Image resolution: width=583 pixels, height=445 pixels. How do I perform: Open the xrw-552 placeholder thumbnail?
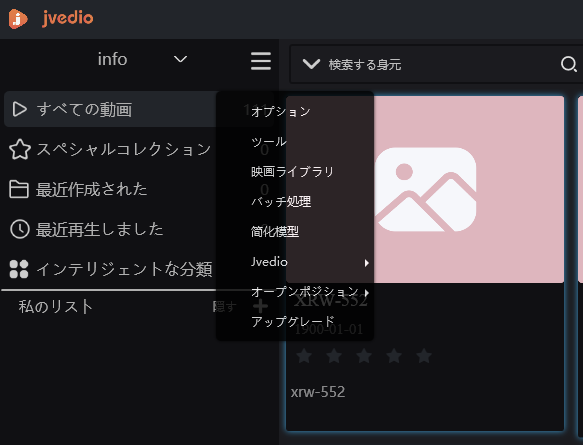[x=425, y=189]
